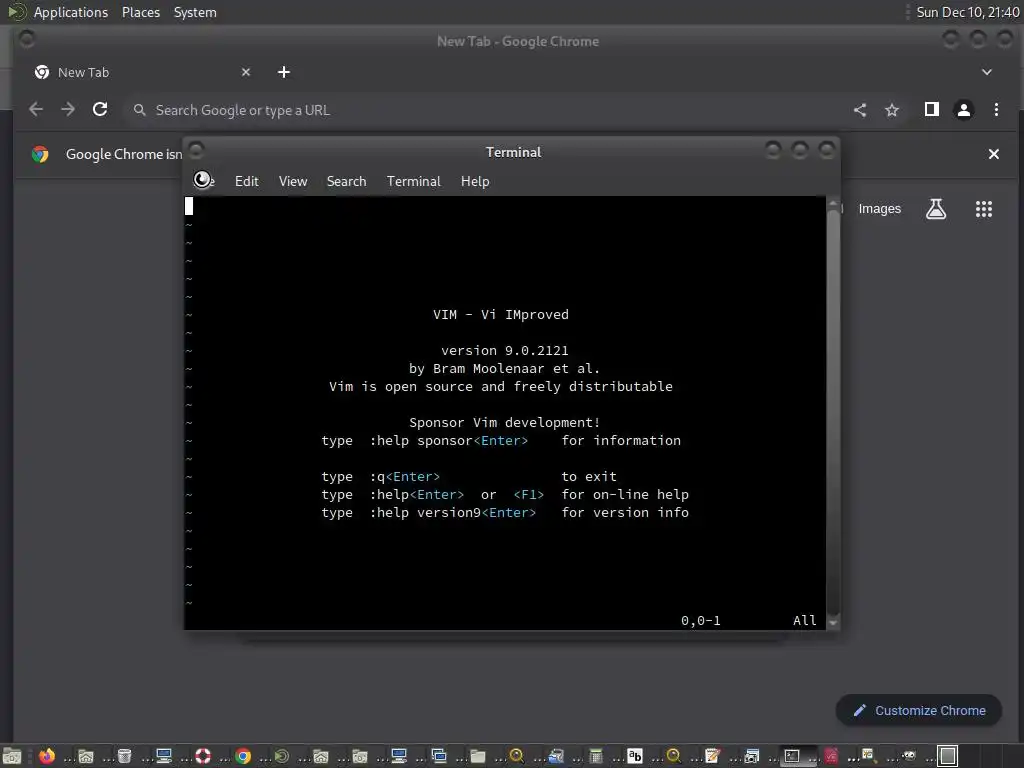The height and width of the screenshot is (768, 1024).
Task: Click the clock showing Sun Dec 10, 21:40
Action: tap(967, 12)
